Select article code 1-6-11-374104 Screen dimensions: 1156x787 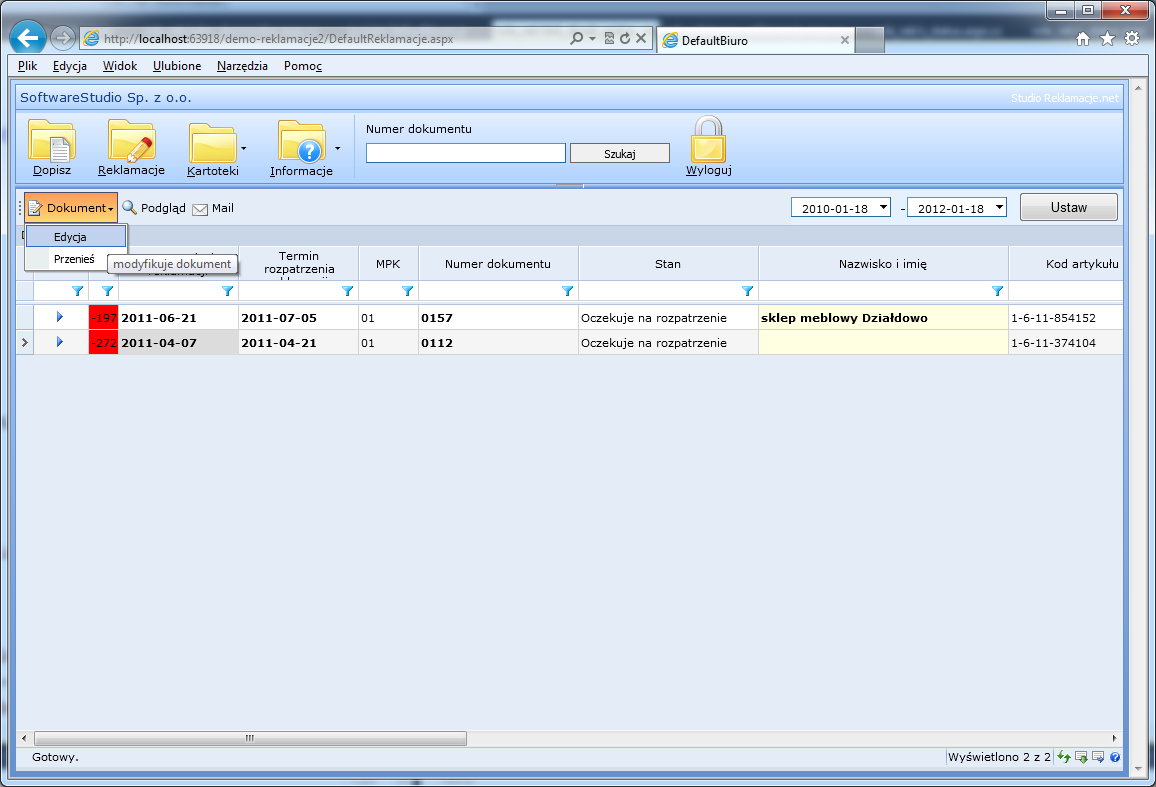point(1065,343)
